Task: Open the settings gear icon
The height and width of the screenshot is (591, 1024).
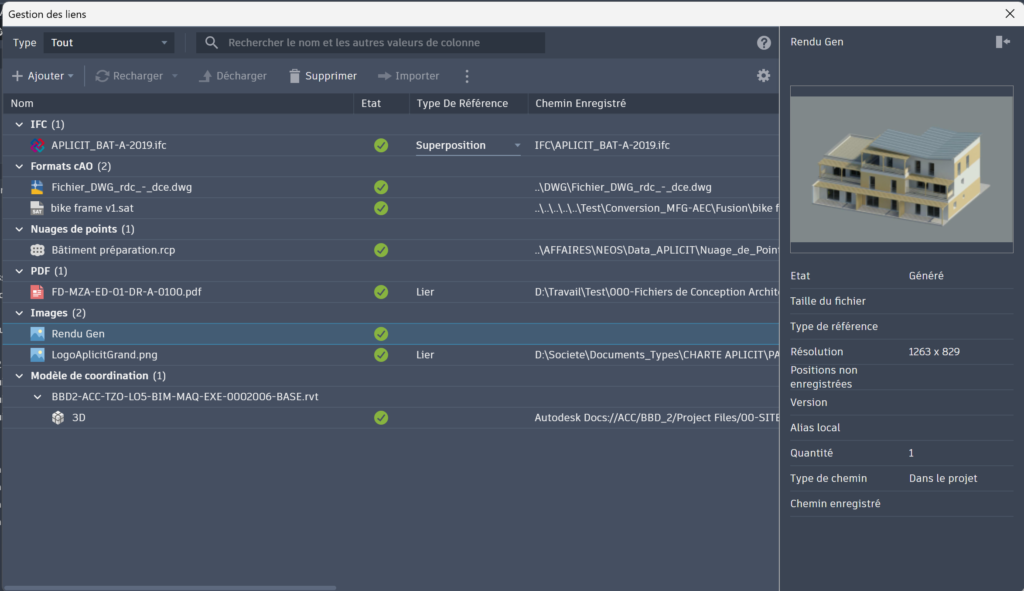Action: (763, 76)
